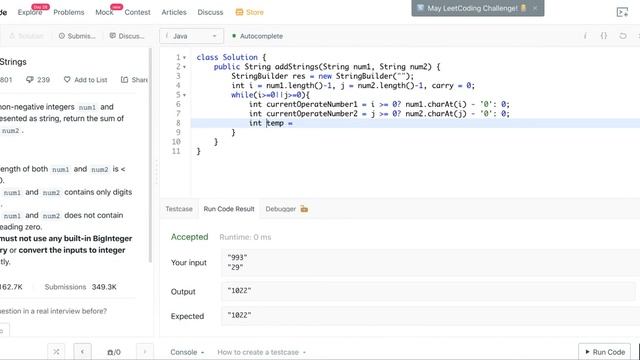The height and width of the screenshot is (360, 640).
Task: Go to previous problem arrow
Action: (82, 351)
